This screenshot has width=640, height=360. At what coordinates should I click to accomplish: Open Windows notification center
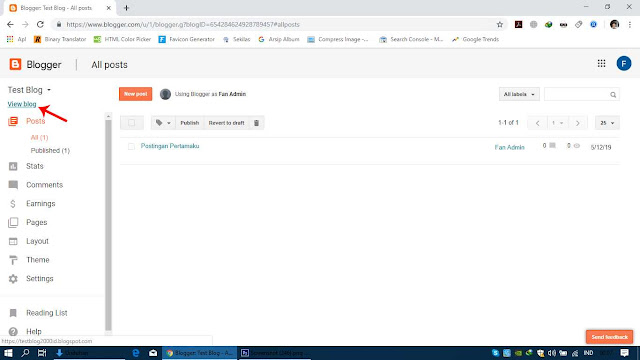[624, 353]
